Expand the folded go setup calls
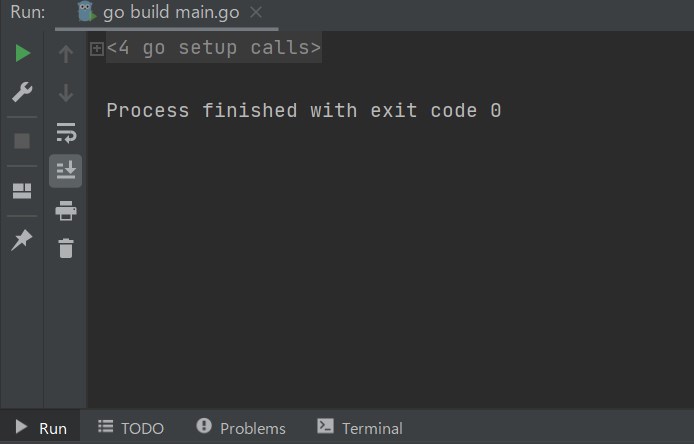 click(x=96, y=49)
